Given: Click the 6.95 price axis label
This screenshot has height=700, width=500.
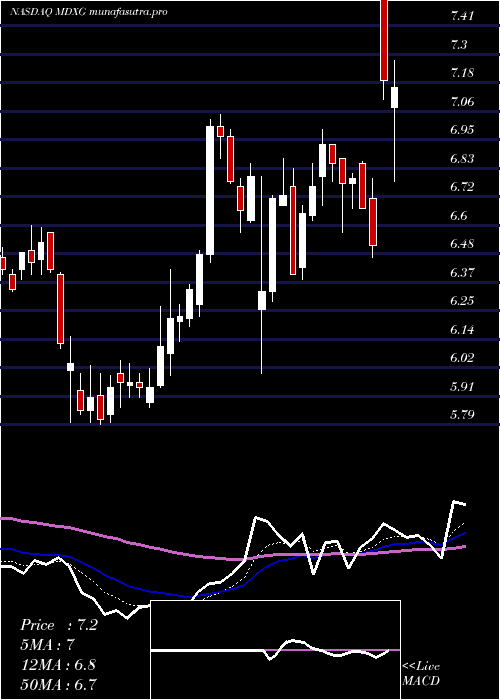Looking at the screenshot, I should point(462,130).
